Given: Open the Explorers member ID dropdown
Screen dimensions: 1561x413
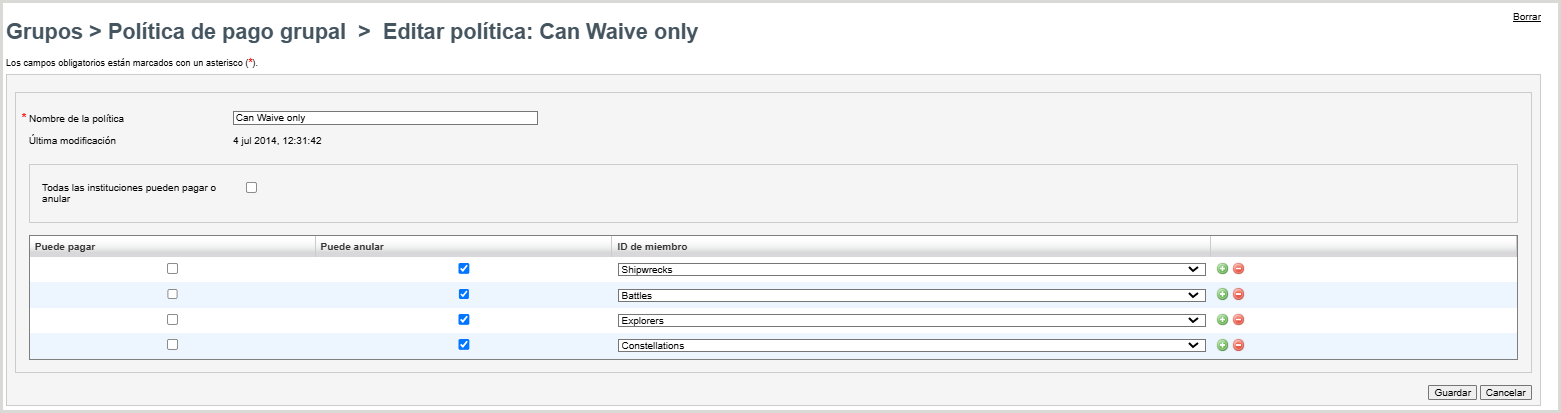Looking at the screenshot, I should coord(911,320).
